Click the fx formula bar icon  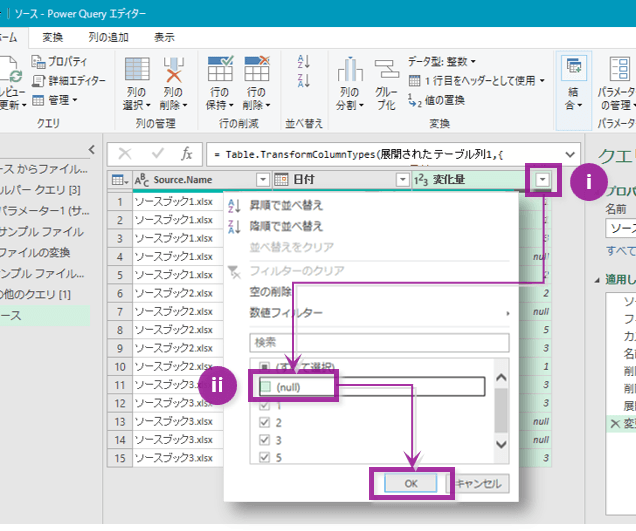[186, 154]
